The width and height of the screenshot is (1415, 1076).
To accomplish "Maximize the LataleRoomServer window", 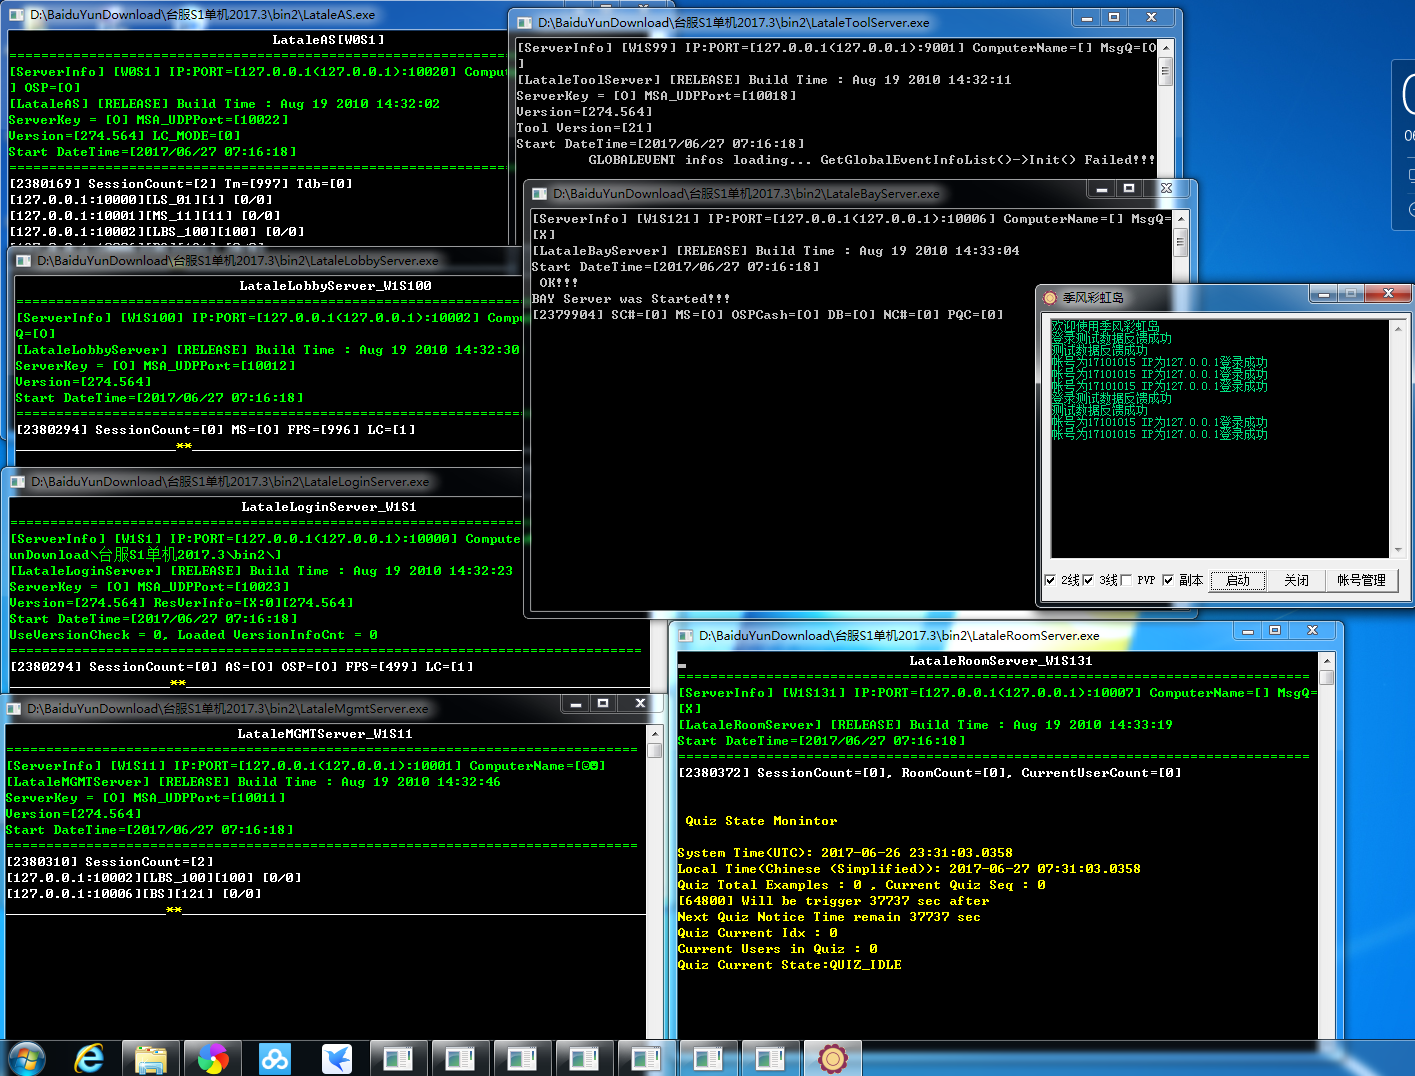I will [1275, 631].
